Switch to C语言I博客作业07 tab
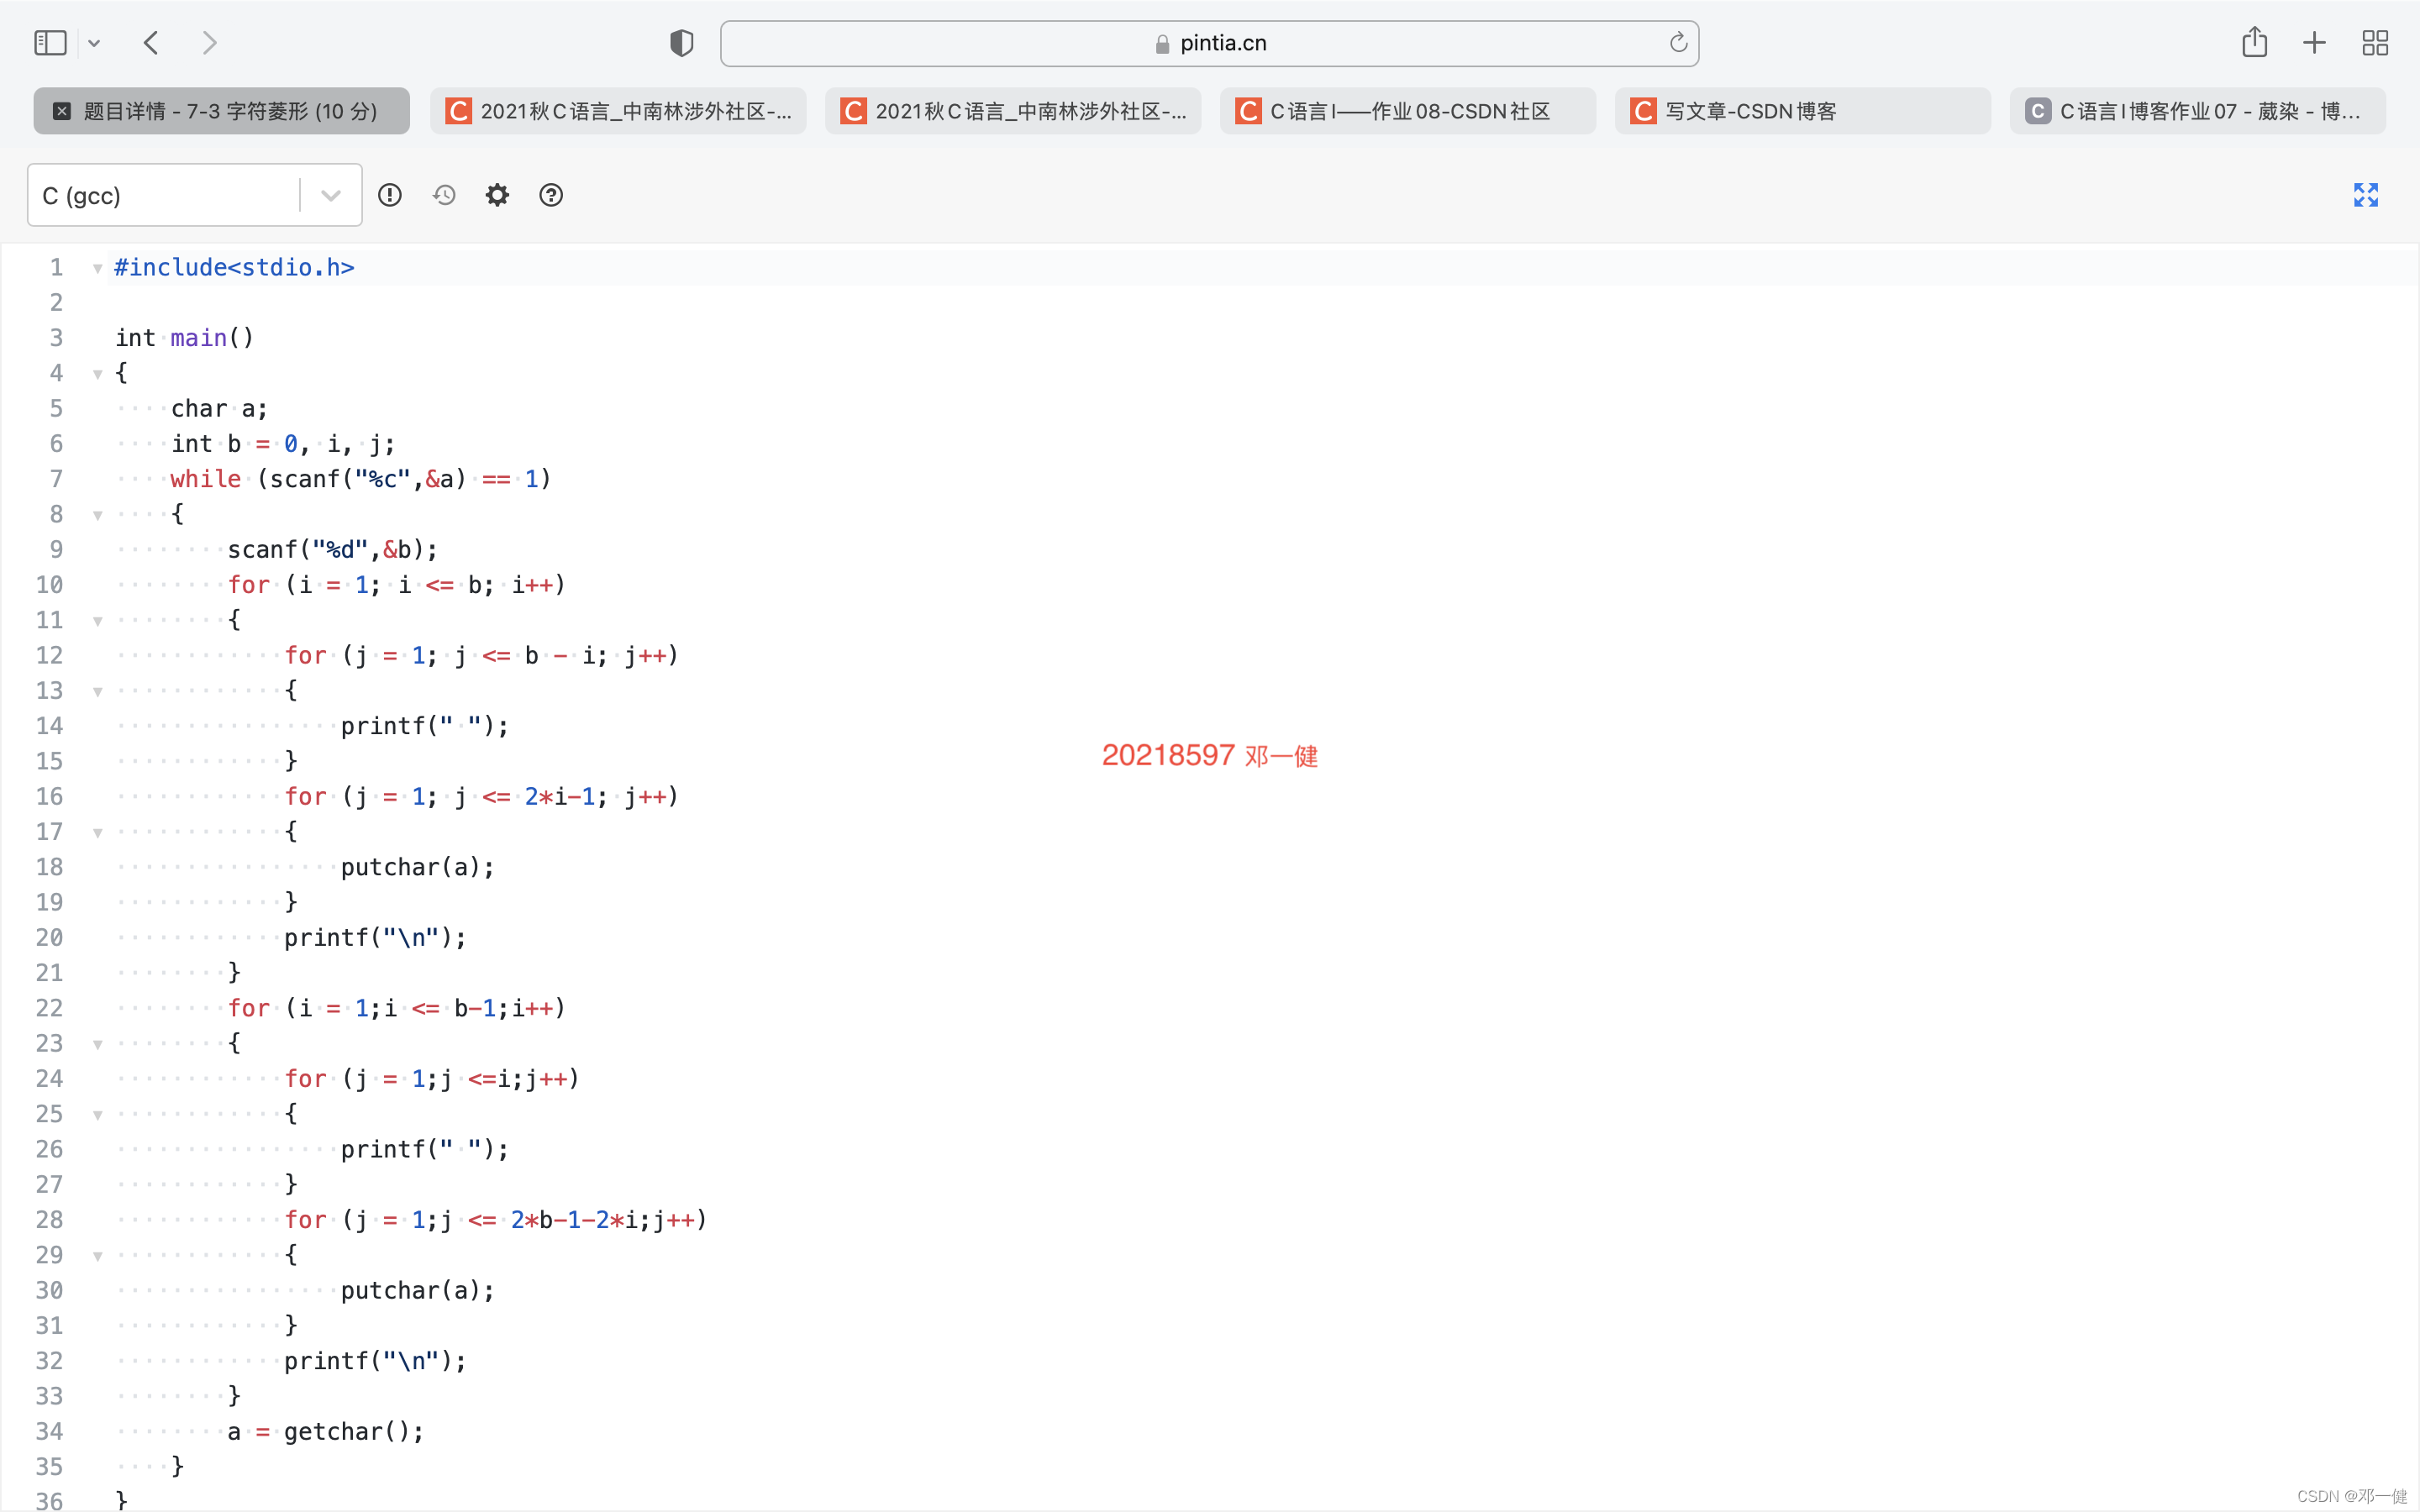This screenshot has height=1512, width=2420. 2198,111
